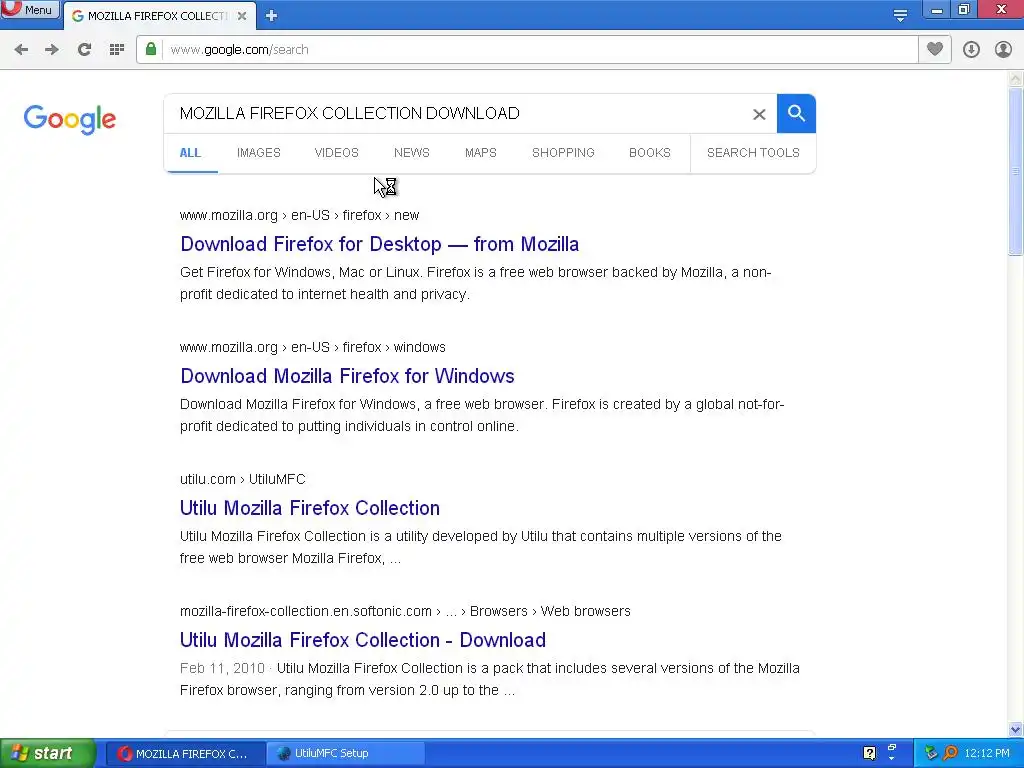Image resolution: width=1024 pixels, height=768 pixels.
Task: Click the address bar URL field
Action: click(x=539, y=50)
